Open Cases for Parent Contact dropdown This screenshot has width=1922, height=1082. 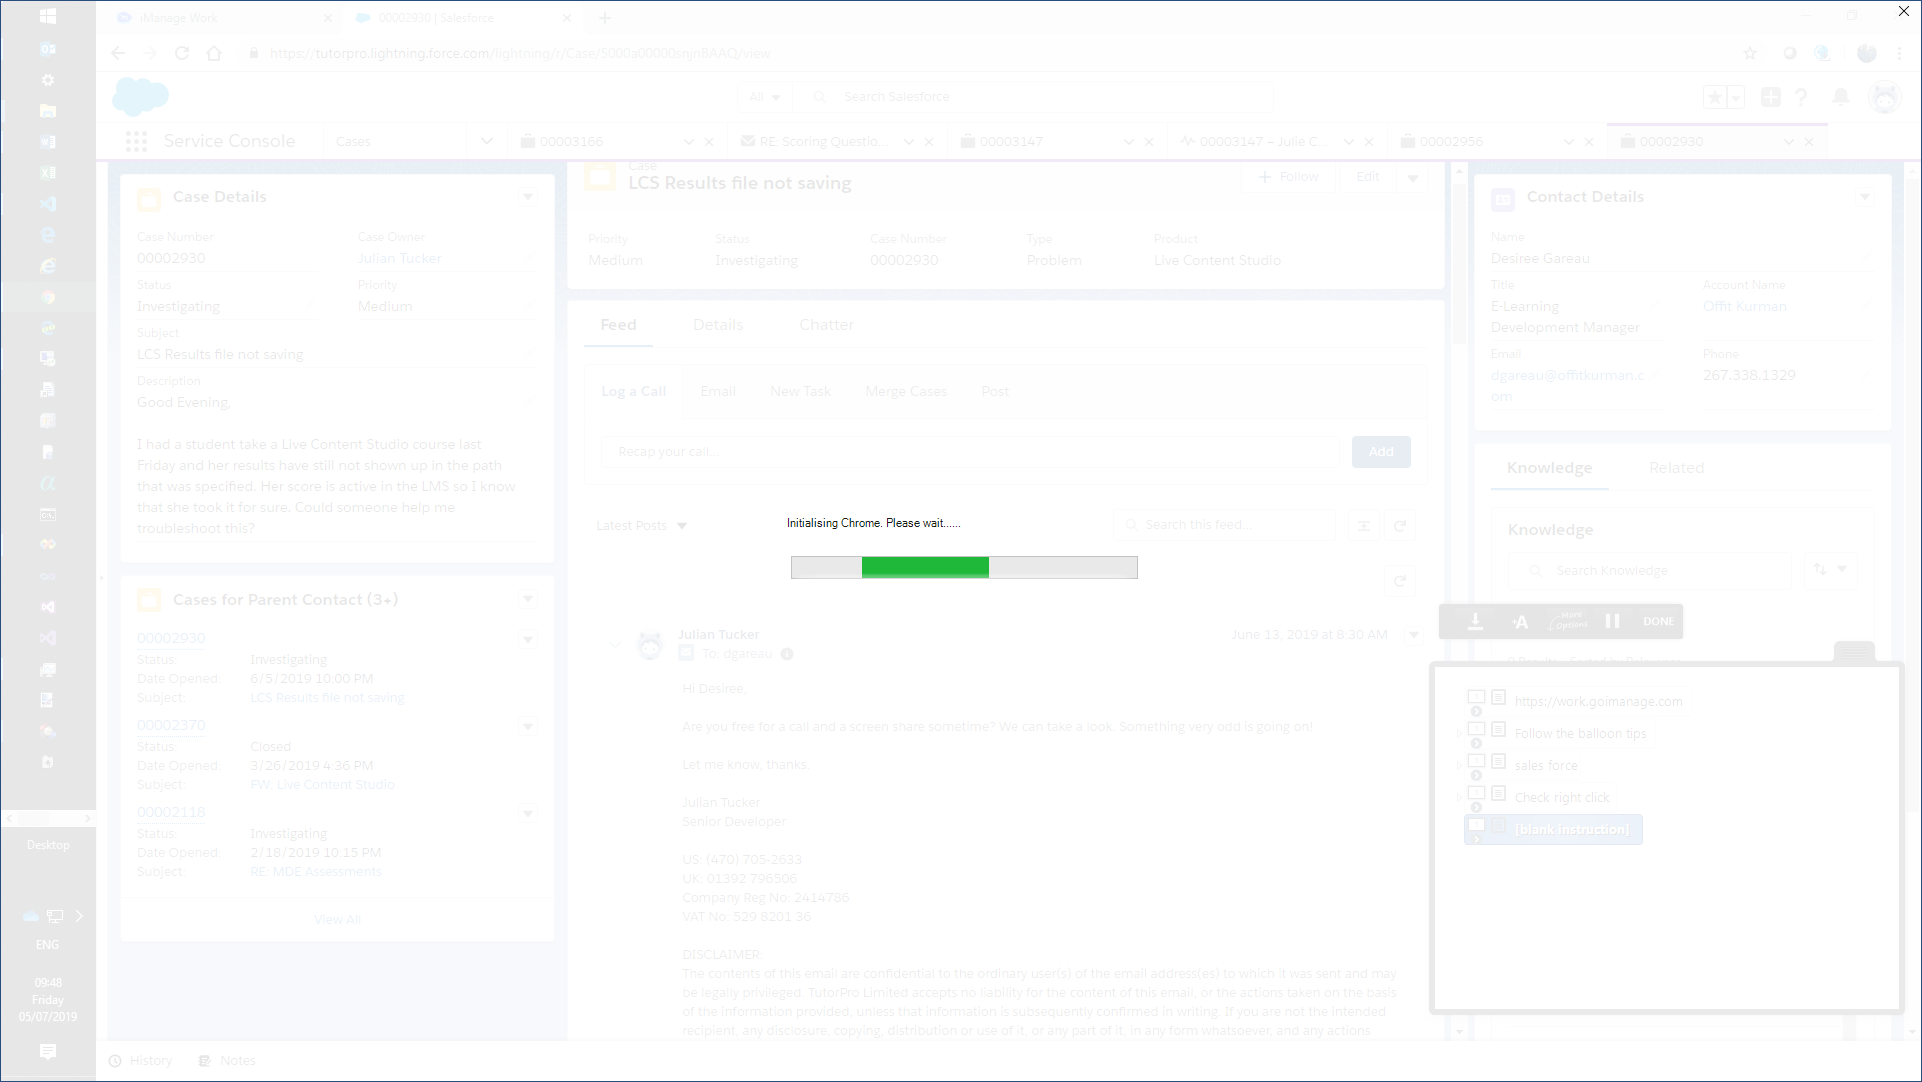click(527, 600)
